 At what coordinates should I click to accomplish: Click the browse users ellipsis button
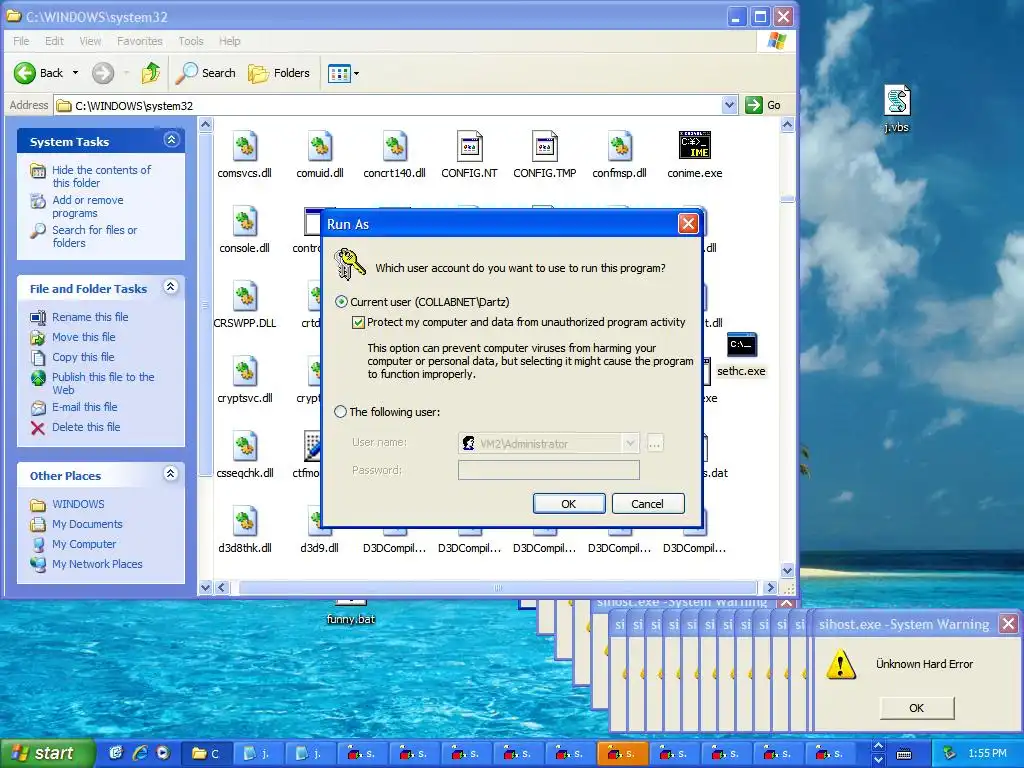pos(654,443)
